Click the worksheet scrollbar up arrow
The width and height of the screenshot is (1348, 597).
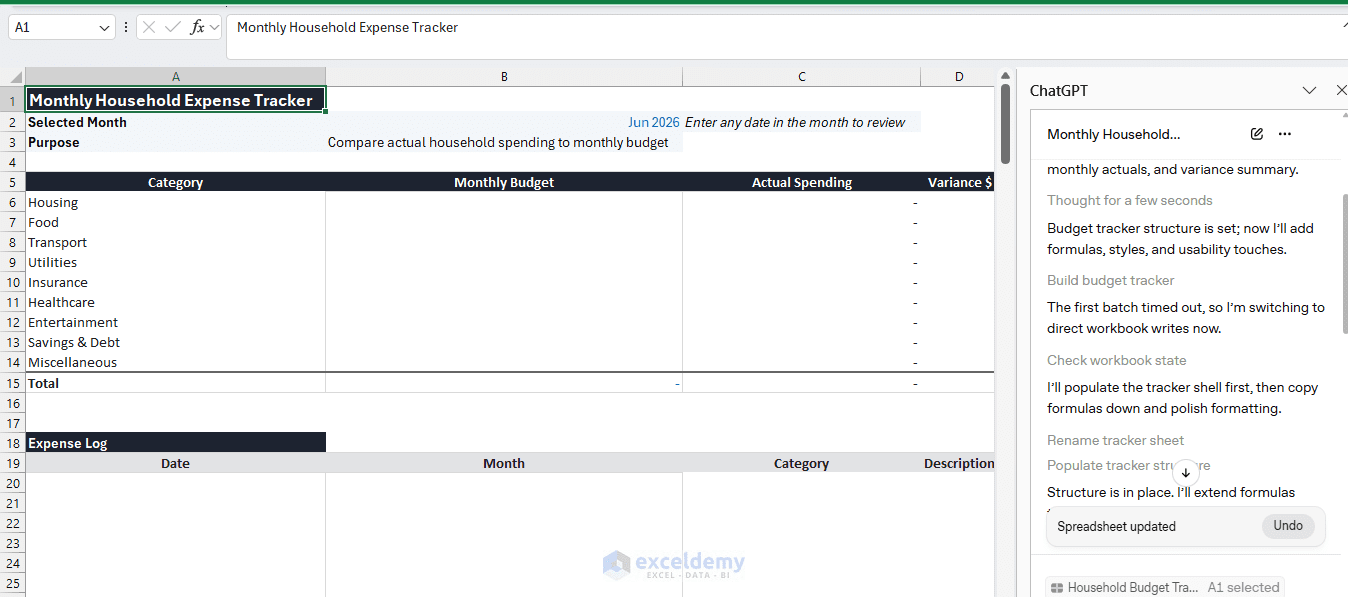[1004, 75]
